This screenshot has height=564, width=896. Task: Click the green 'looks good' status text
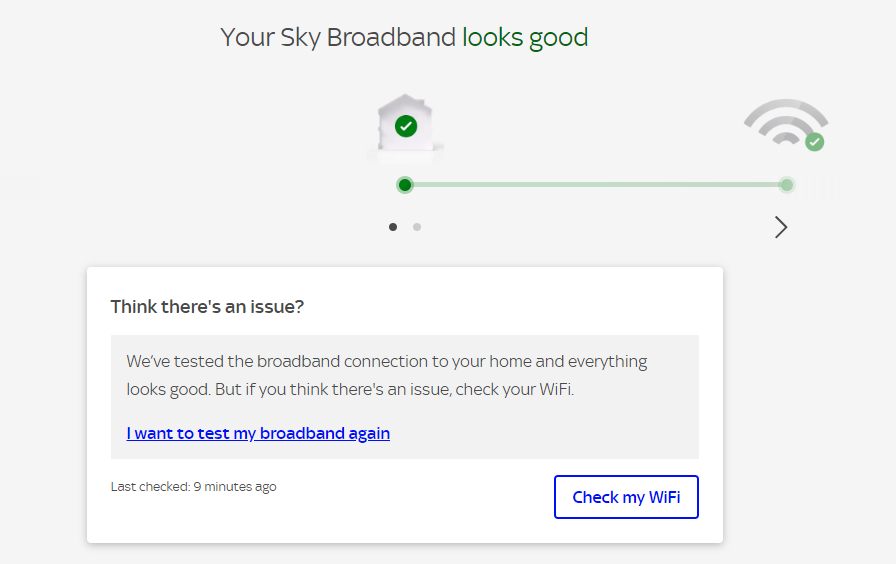pos(525,38)
